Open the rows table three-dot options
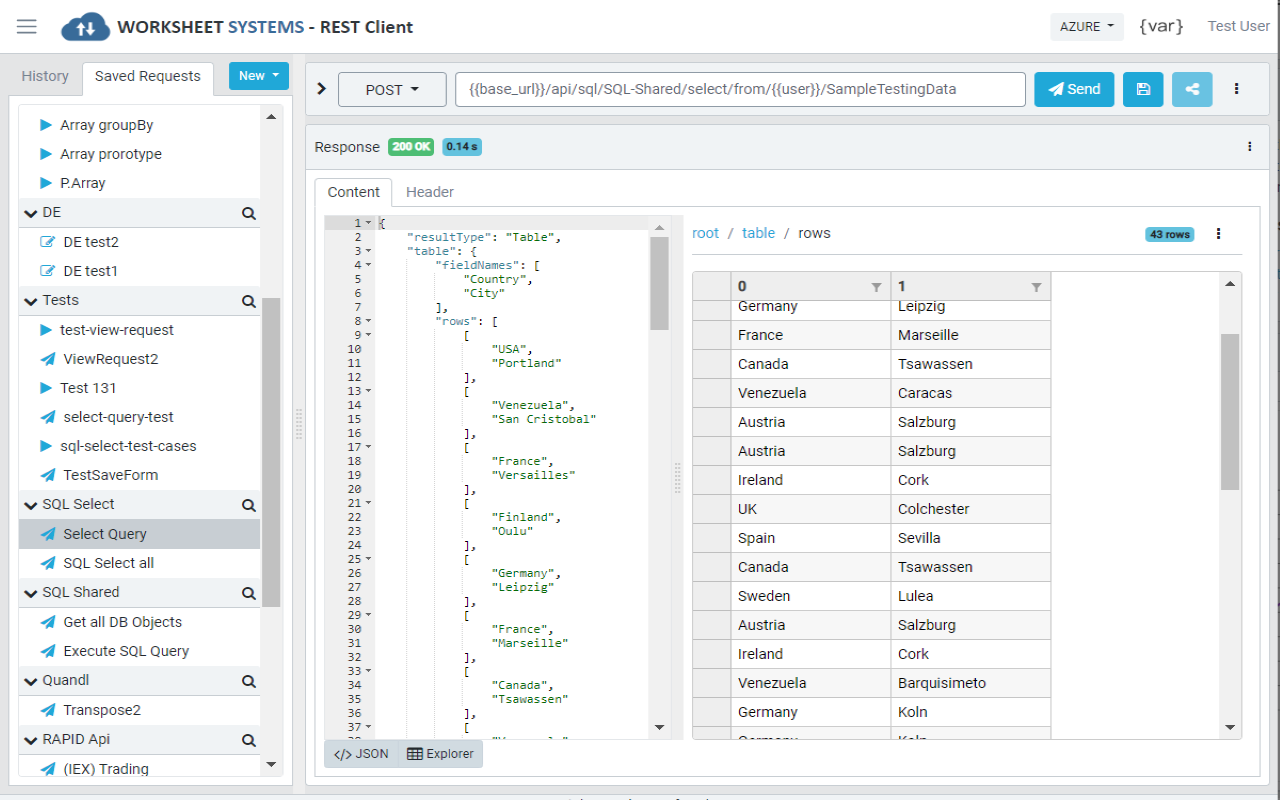This screenshot has width=1280, height=800. coord(1218,234)
